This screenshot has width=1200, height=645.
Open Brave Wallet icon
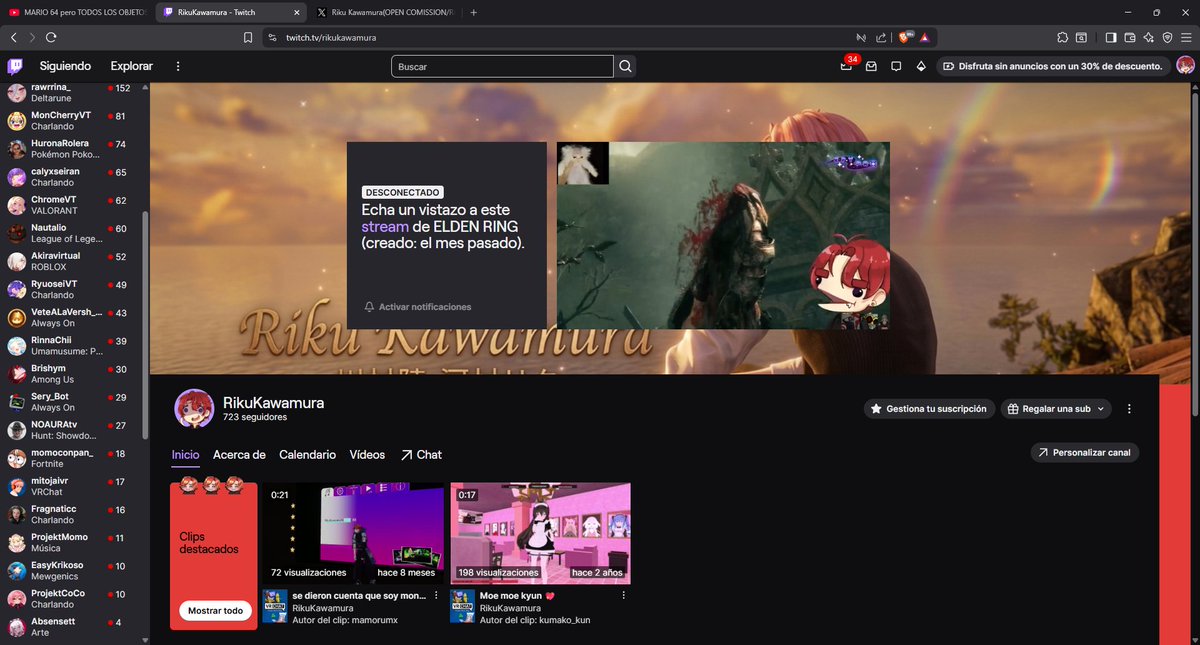point(1130,37)
